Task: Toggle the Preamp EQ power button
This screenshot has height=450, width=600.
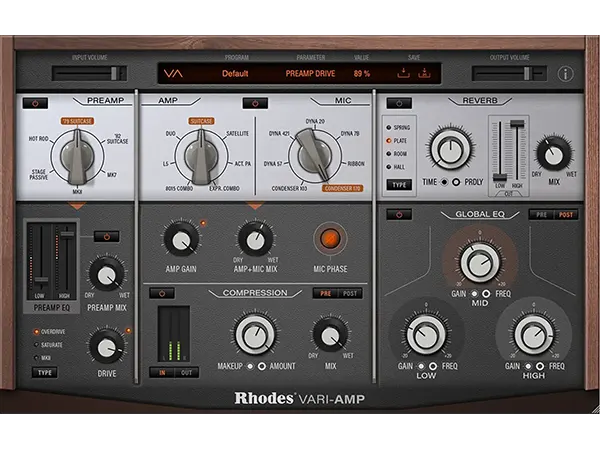Action: pyautogui.click(x=106, y=236)
